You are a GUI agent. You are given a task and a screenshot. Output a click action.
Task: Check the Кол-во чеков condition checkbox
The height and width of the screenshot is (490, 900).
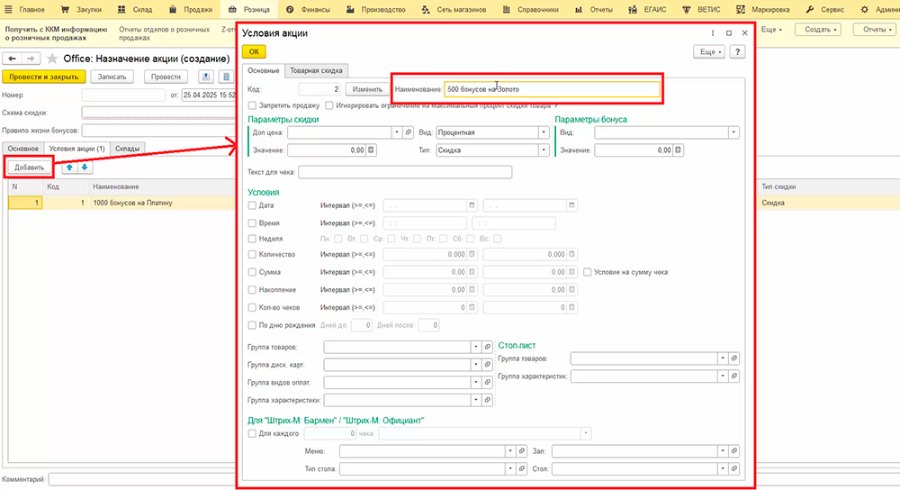coord(252,308)
